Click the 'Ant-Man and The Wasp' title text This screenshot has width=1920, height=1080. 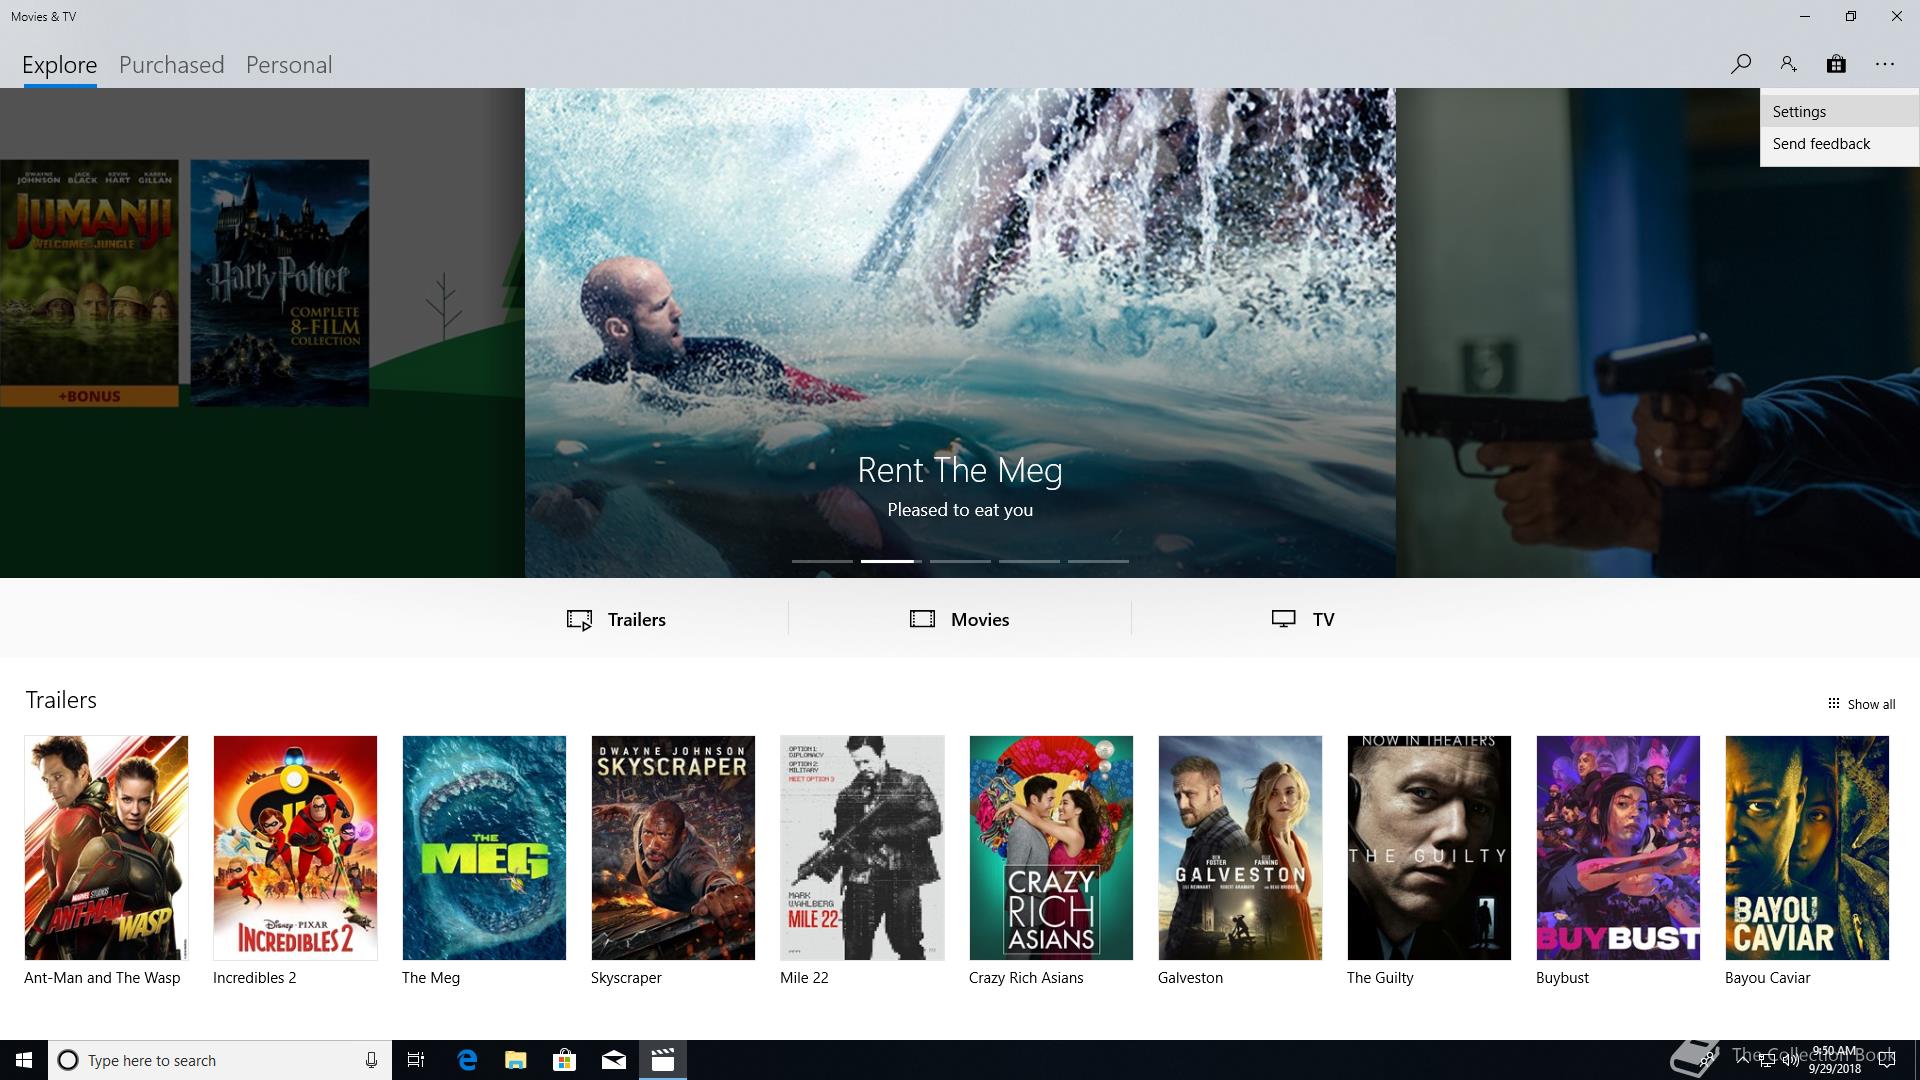tap(102, 978)
